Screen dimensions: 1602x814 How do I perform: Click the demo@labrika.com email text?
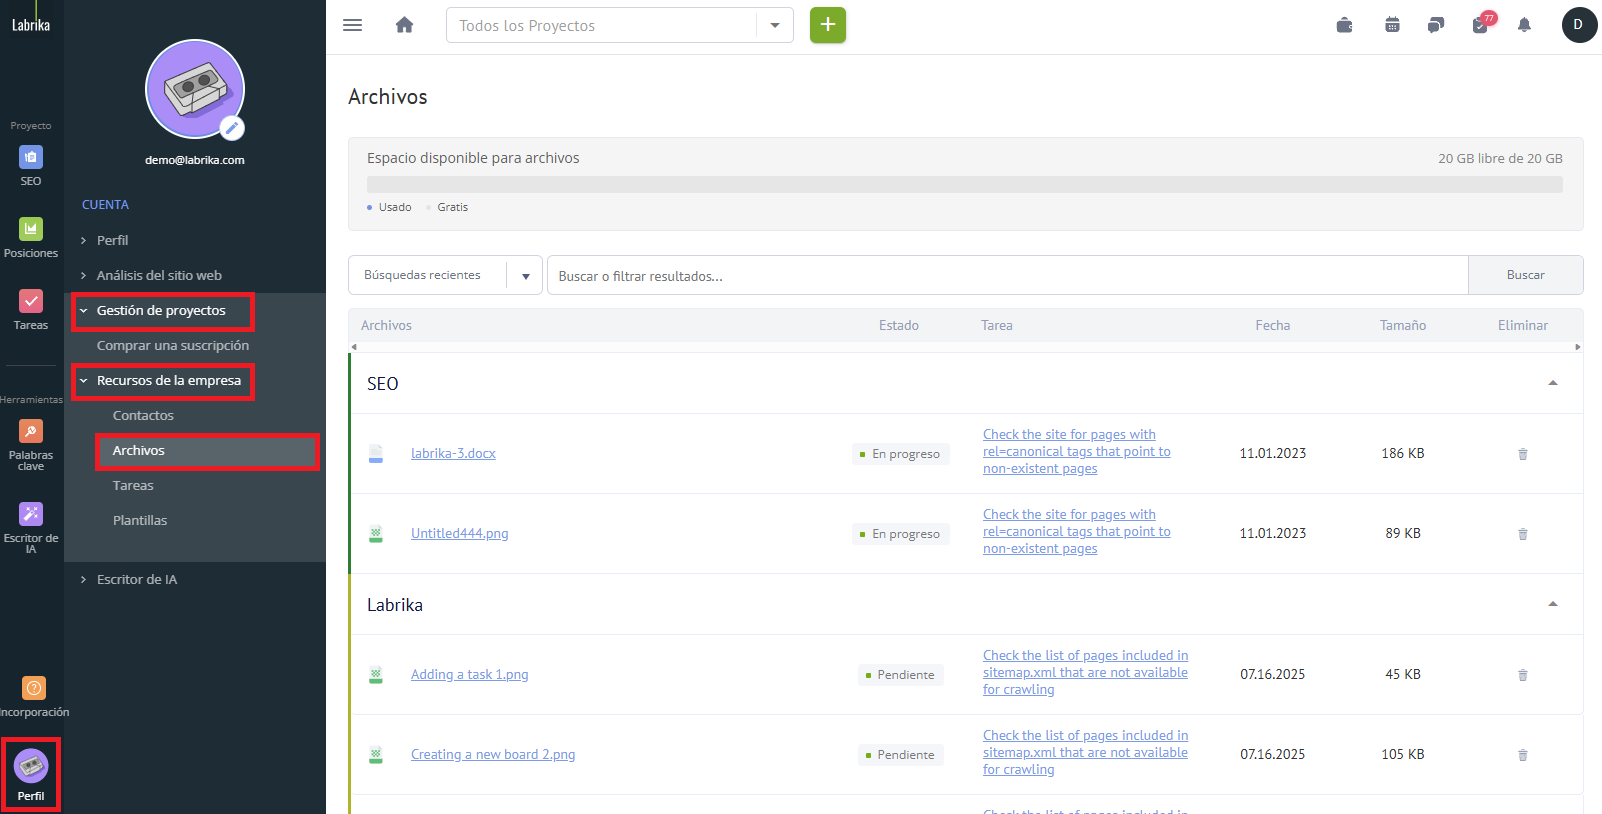point(195,160)
